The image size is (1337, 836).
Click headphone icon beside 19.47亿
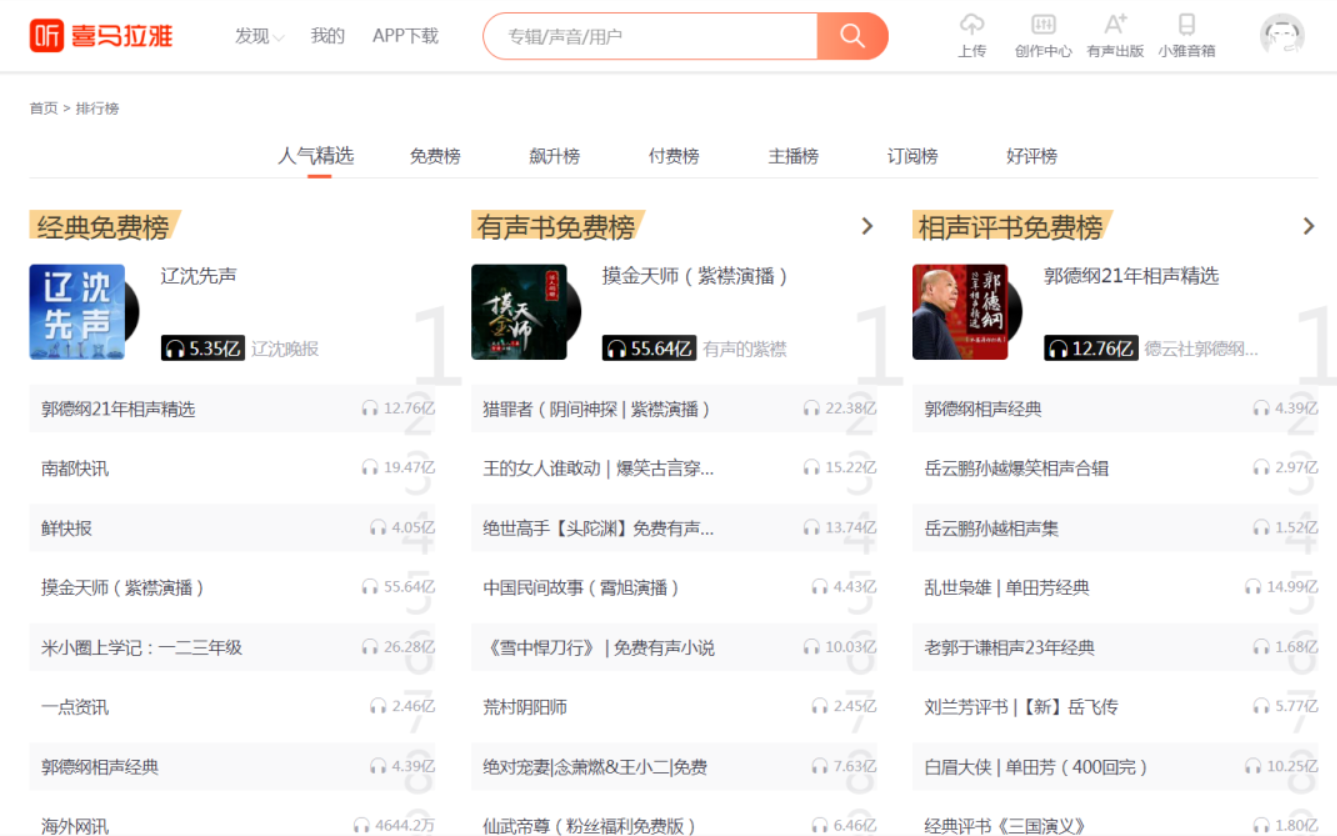click(x=370, y=468)
